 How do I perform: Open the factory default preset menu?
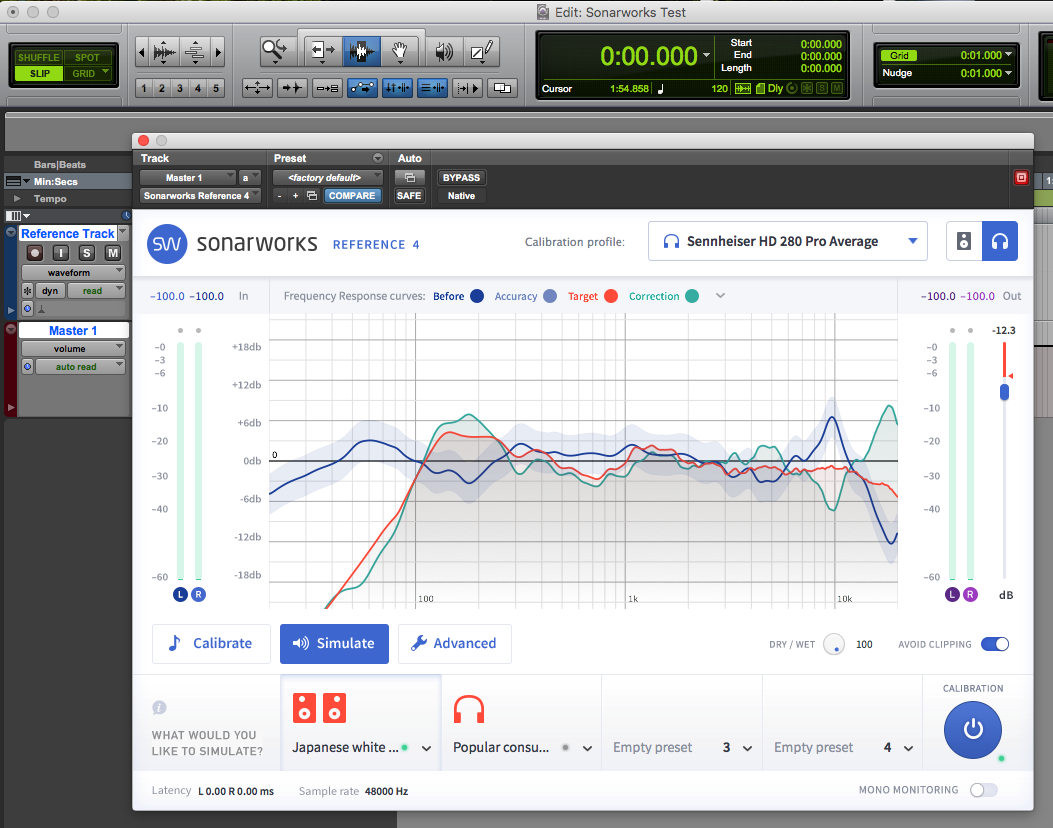327,177
